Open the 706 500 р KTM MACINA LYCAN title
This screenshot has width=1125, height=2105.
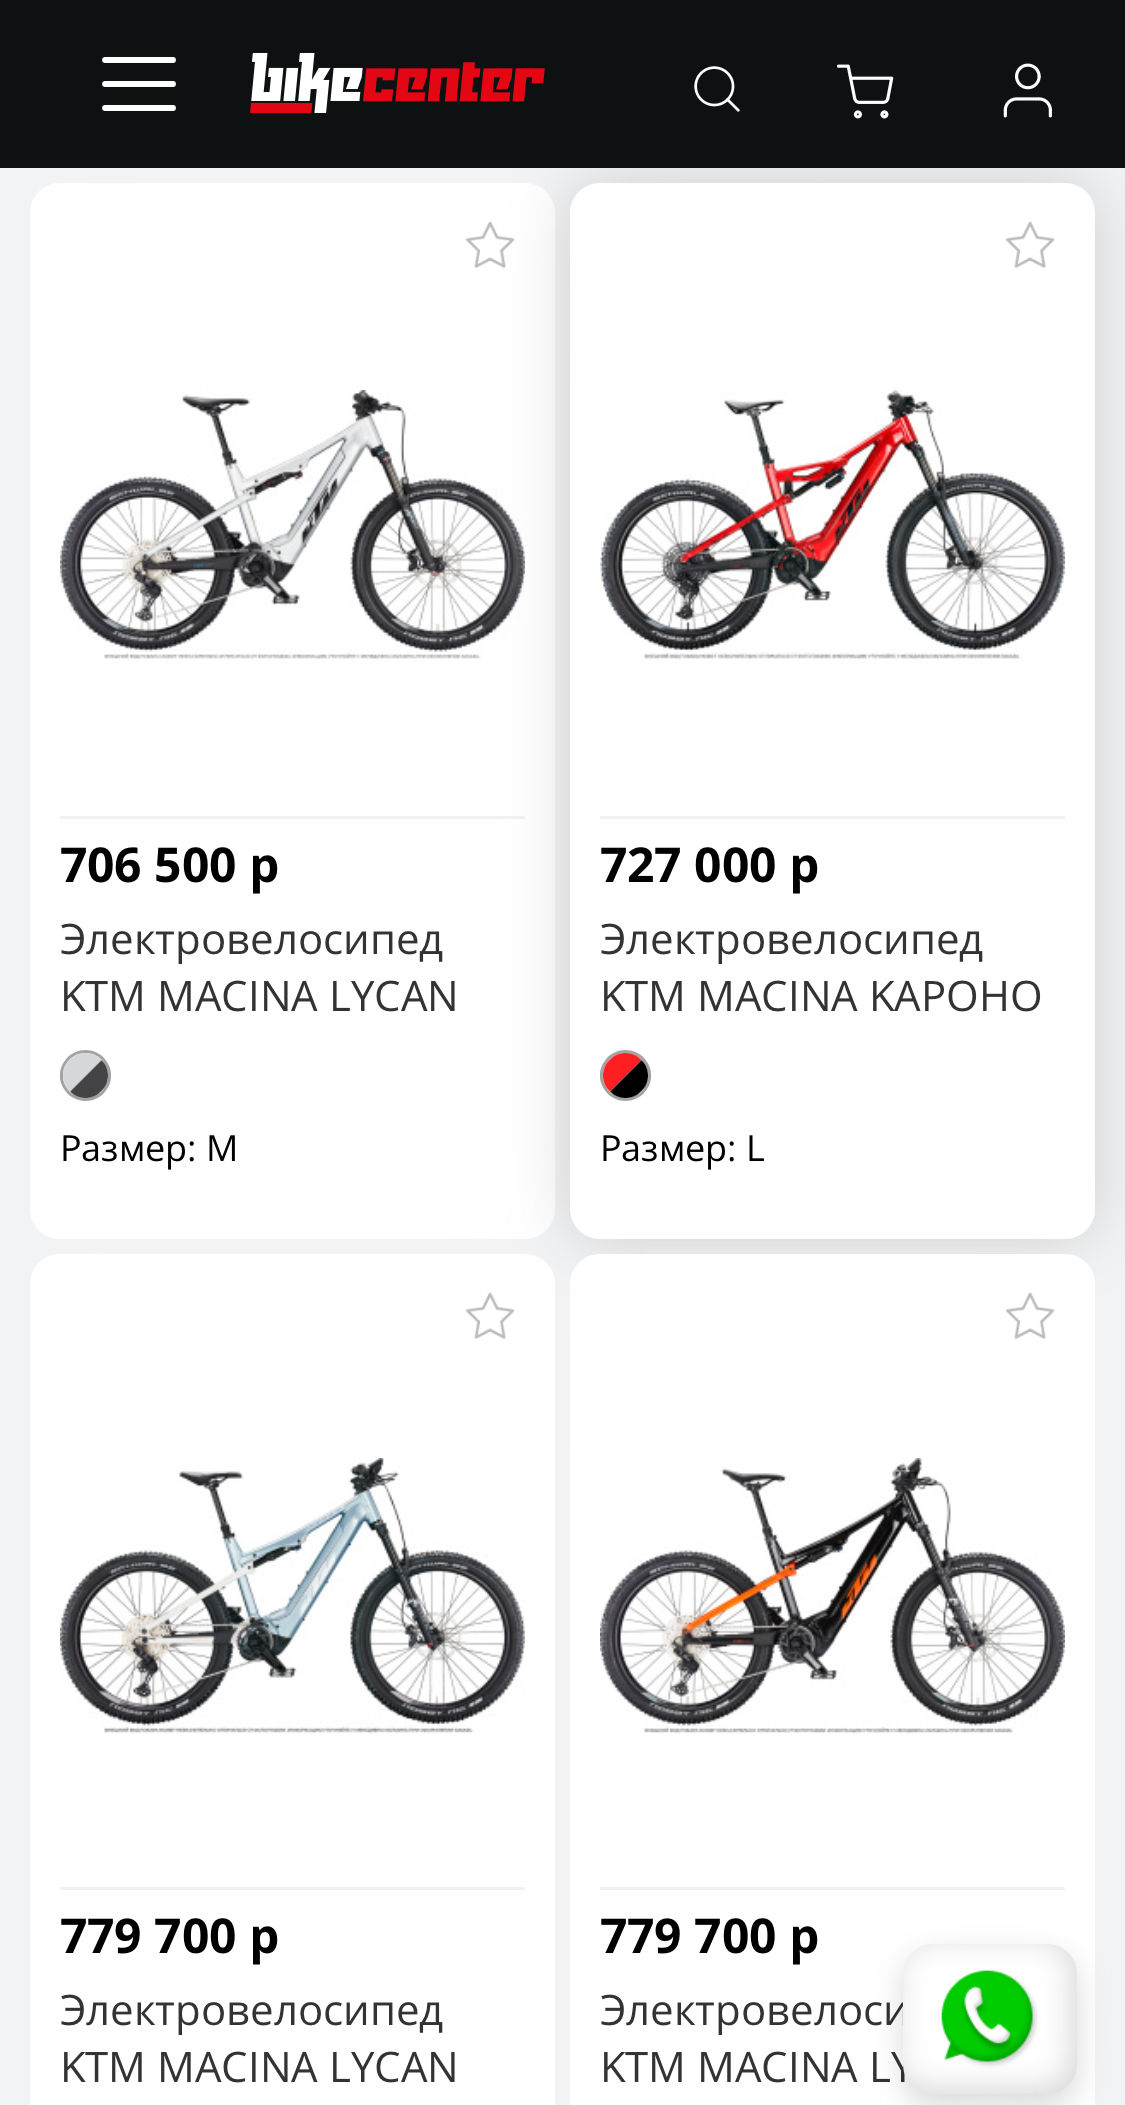(x=258, y=968)
